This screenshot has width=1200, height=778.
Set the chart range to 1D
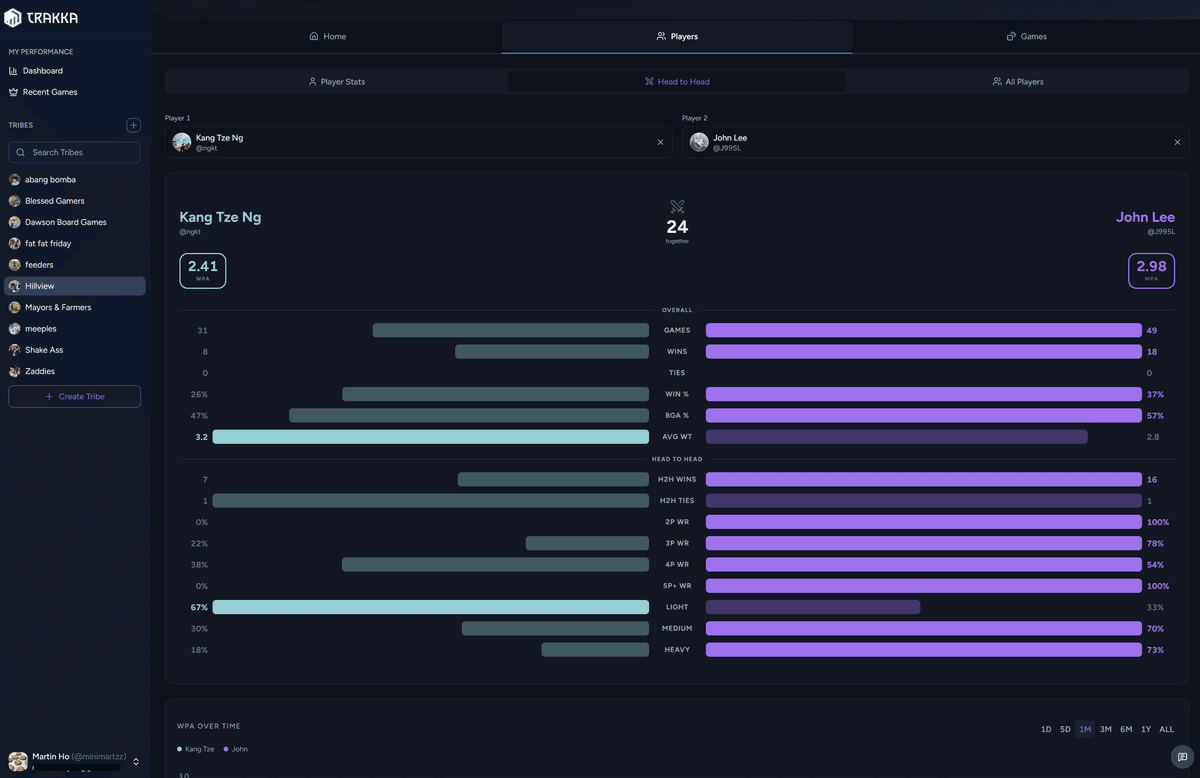point(1046,729)
